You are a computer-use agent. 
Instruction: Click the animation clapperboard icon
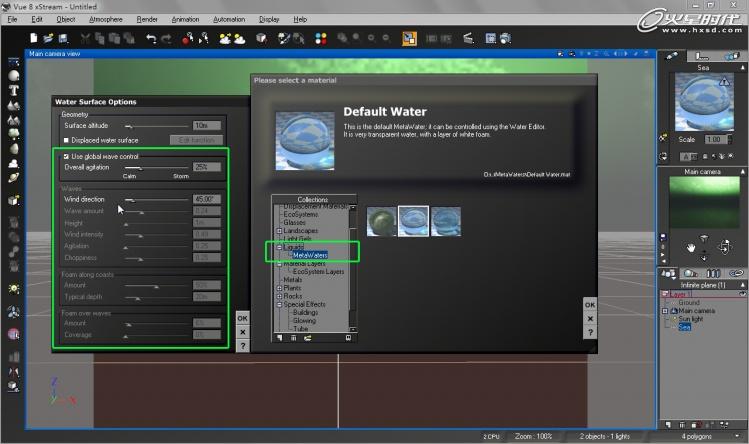[468, 38]
